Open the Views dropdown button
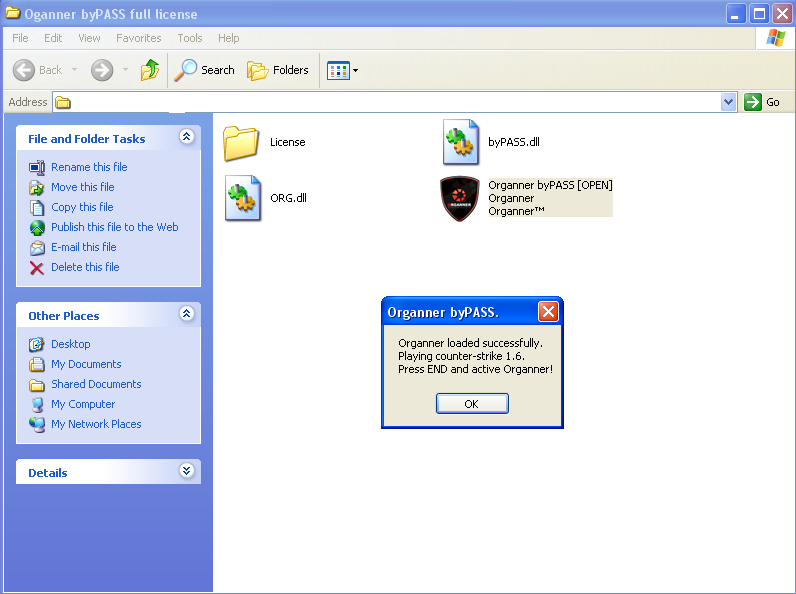Screen dimensions: 796x594 (x=342, y=70)
